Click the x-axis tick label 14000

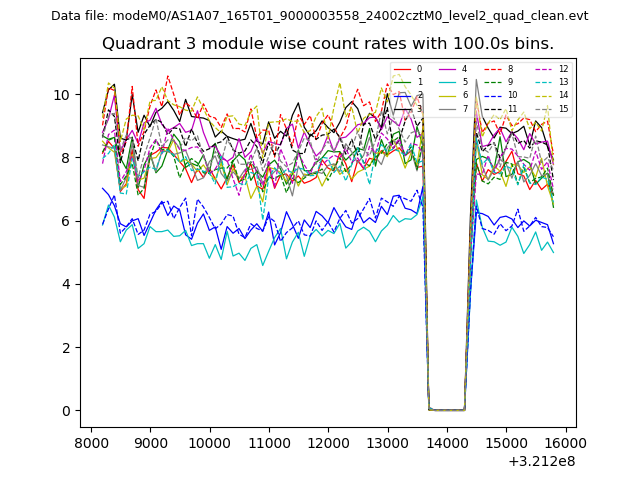click(x=447, y=442)
